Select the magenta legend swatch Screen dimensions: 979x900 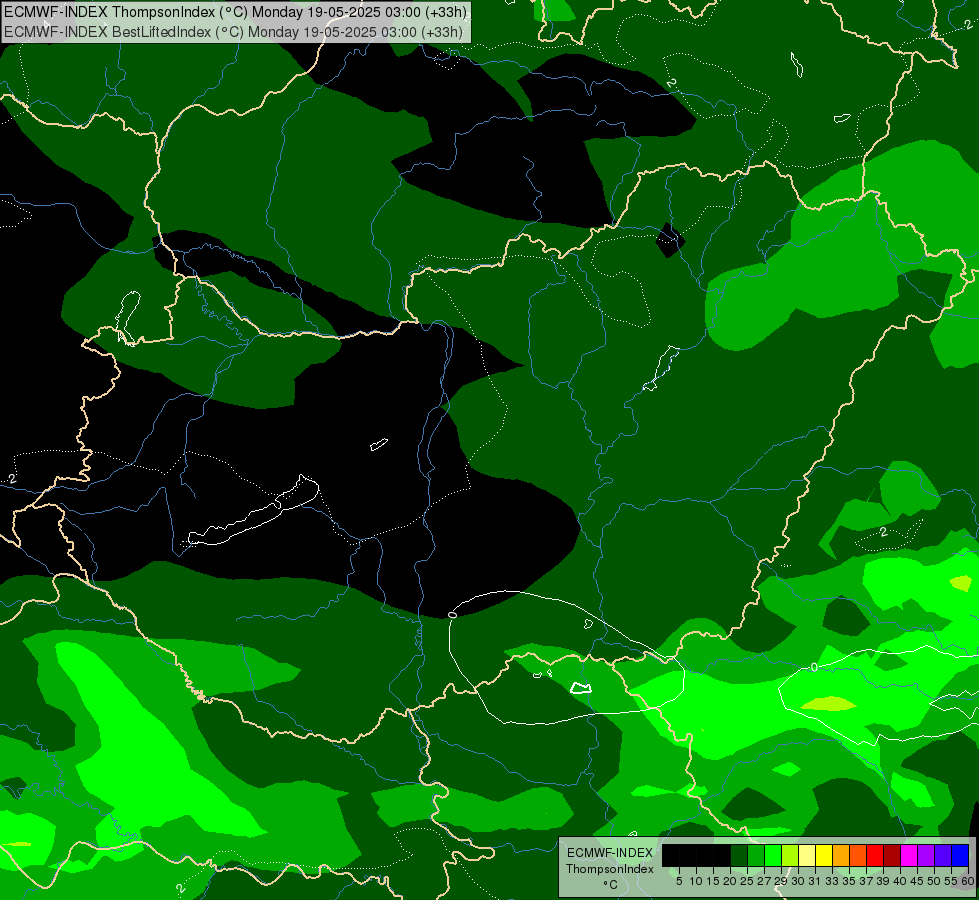(x=909, y=855)
